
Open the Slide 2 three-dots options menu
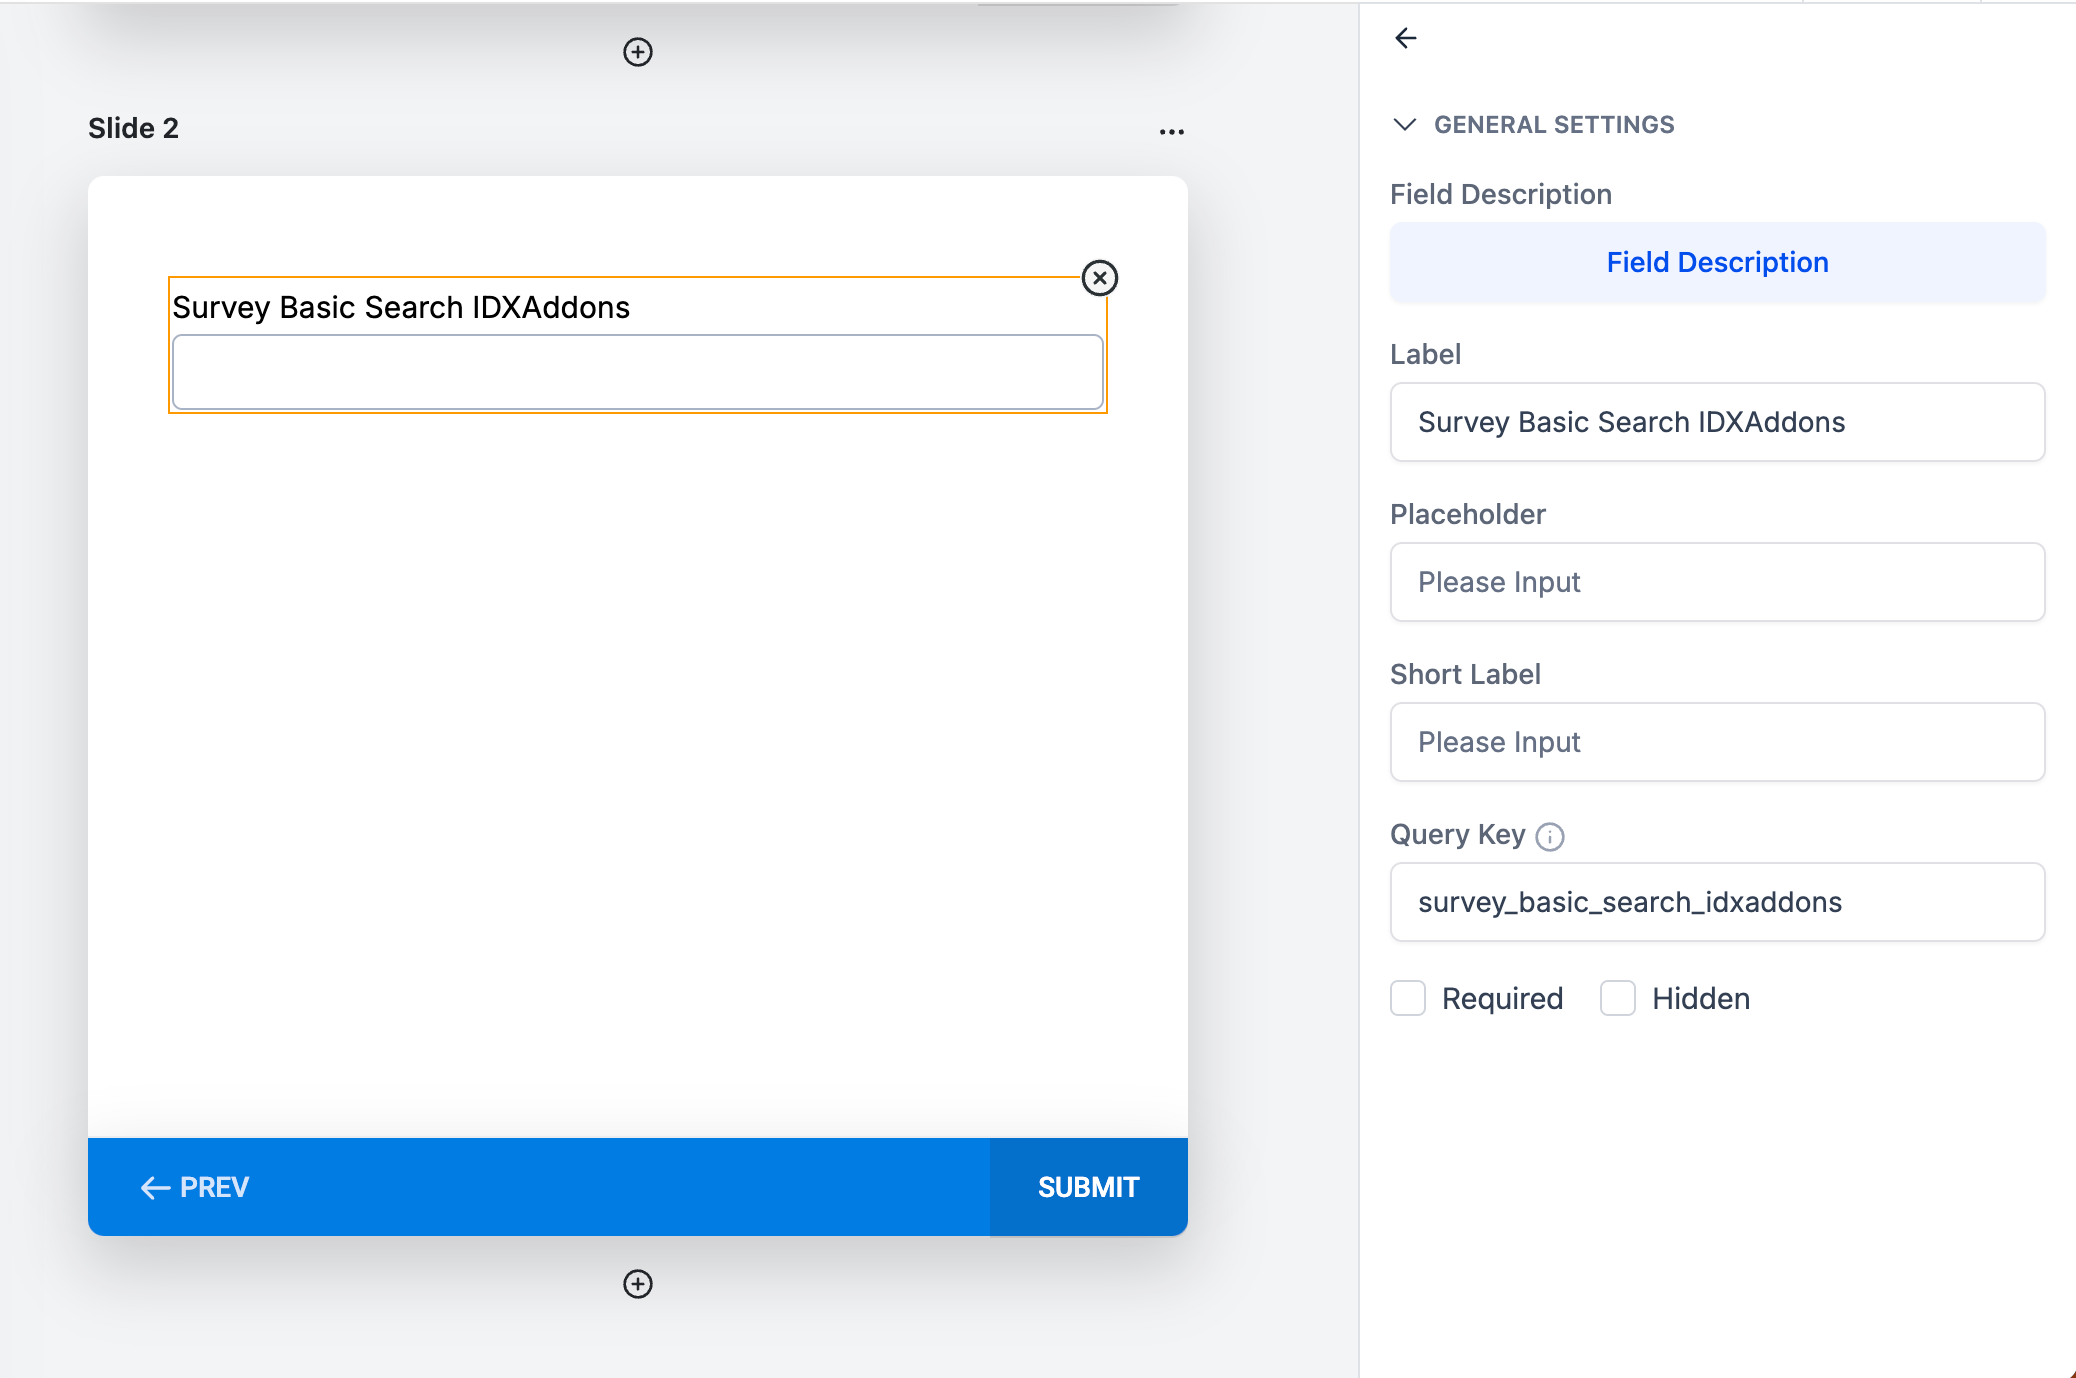coord(1172,131)
